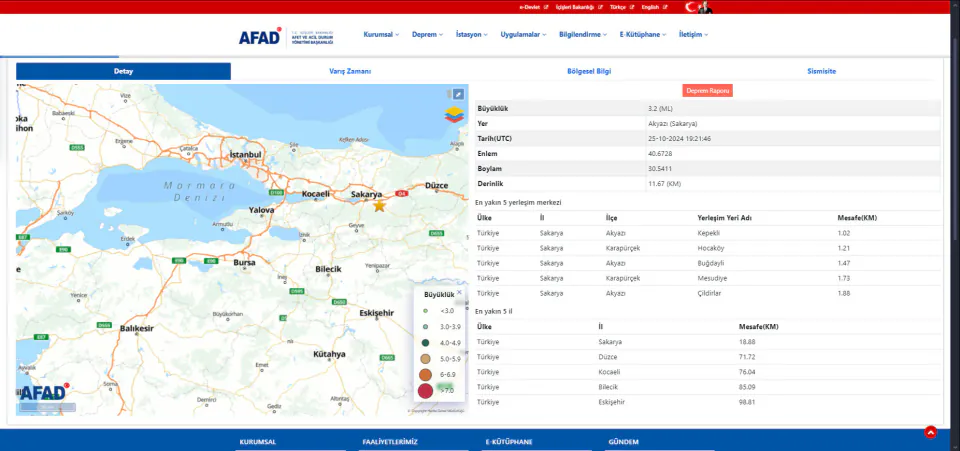The width and height of the screenshot is (960, 451).
Task: Click the magnitude value 3.2 (ML)
Action: (661, 109)
